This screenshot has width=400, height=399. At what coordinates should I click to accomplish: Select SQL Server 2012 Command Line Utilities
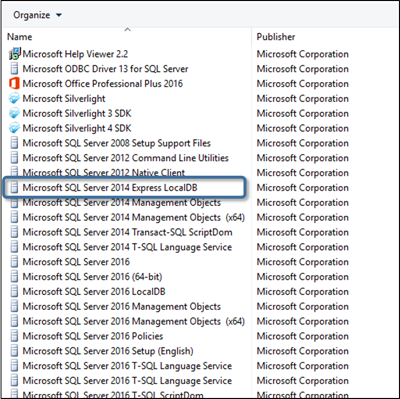tap(126, 158)
